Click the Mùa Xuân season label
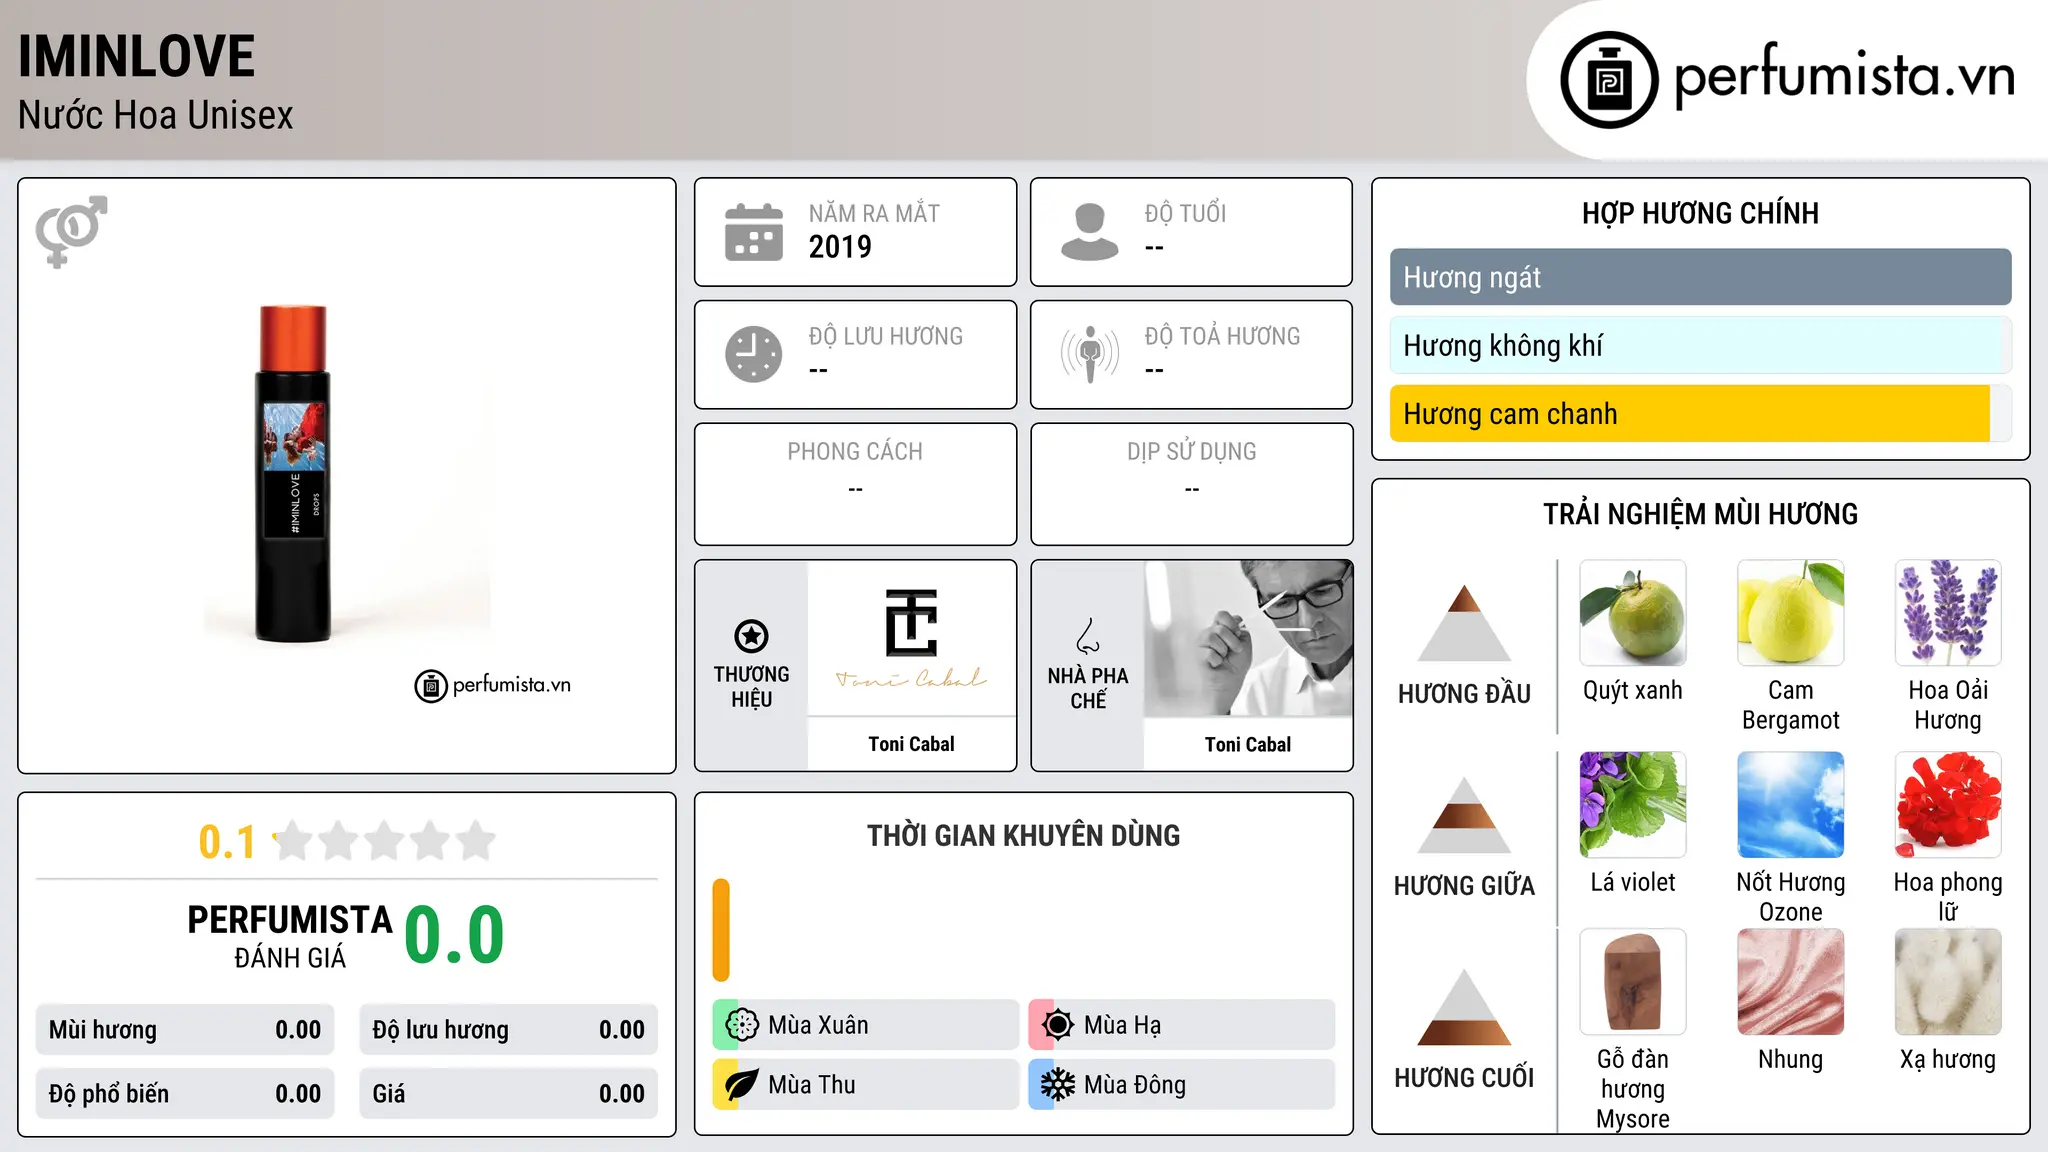The width and height of the screenshot is (2048, 1152). click(x=818, y=1025)
